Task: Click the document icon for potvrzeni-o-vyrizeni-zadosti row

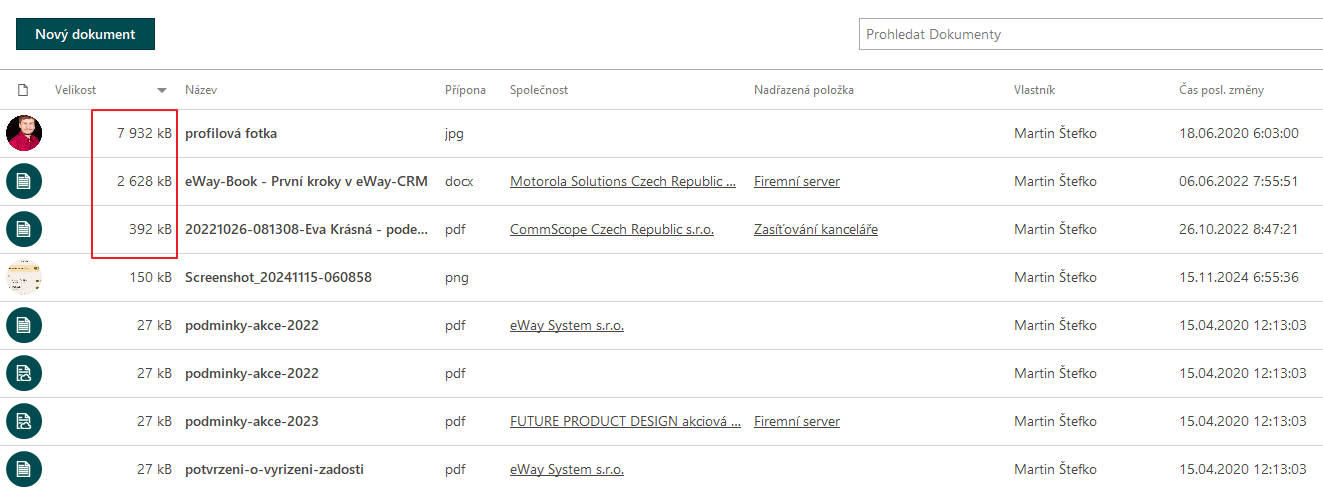Action: coord(24,469)
